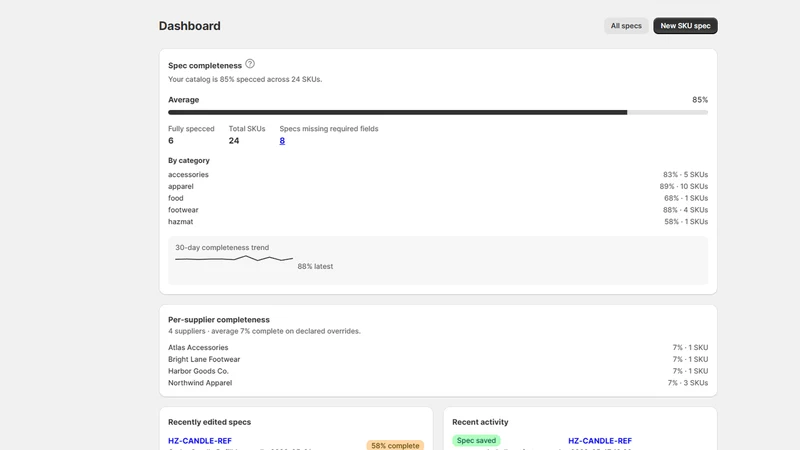Click the 7% · 3 SKUs value
Image resolution: width=800 pixels, height=450 pixels.
tap(688, 383)
